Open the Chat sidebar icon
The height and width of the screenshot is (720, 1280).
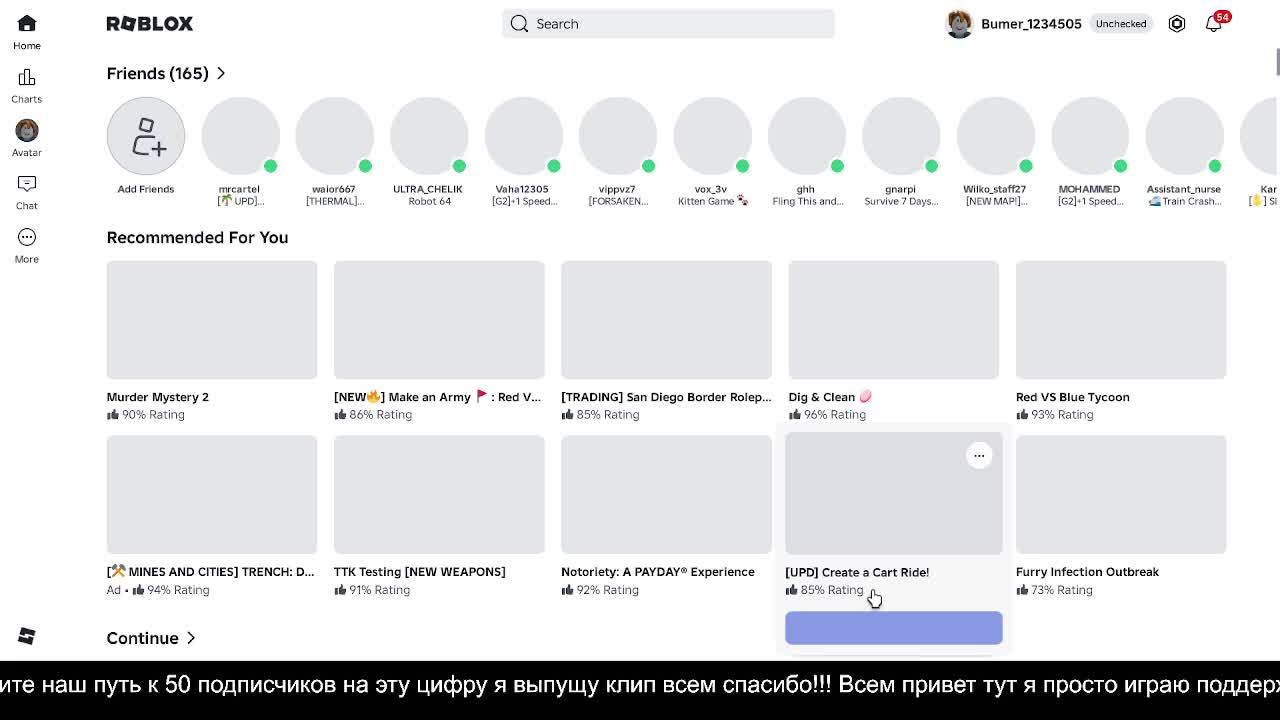27,184
